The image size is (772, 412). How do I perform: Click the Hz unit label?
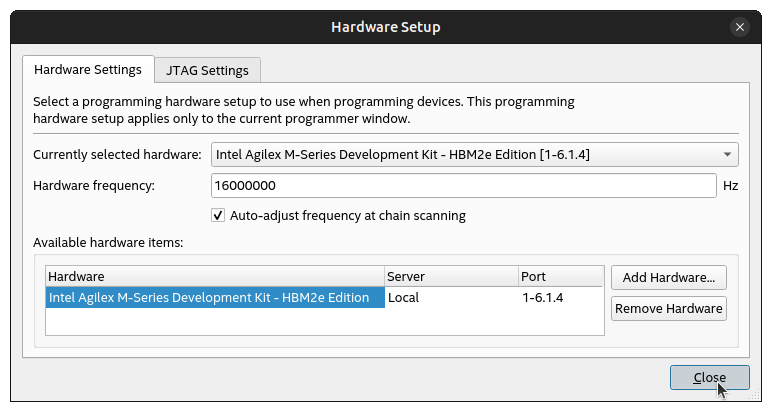[x=730, y=186]
